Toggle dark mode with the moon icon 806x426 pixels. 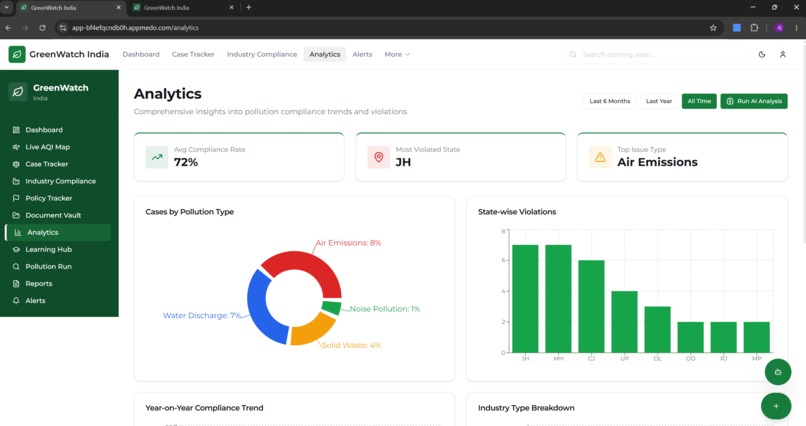pyautogui.click(x=762, y=54)
